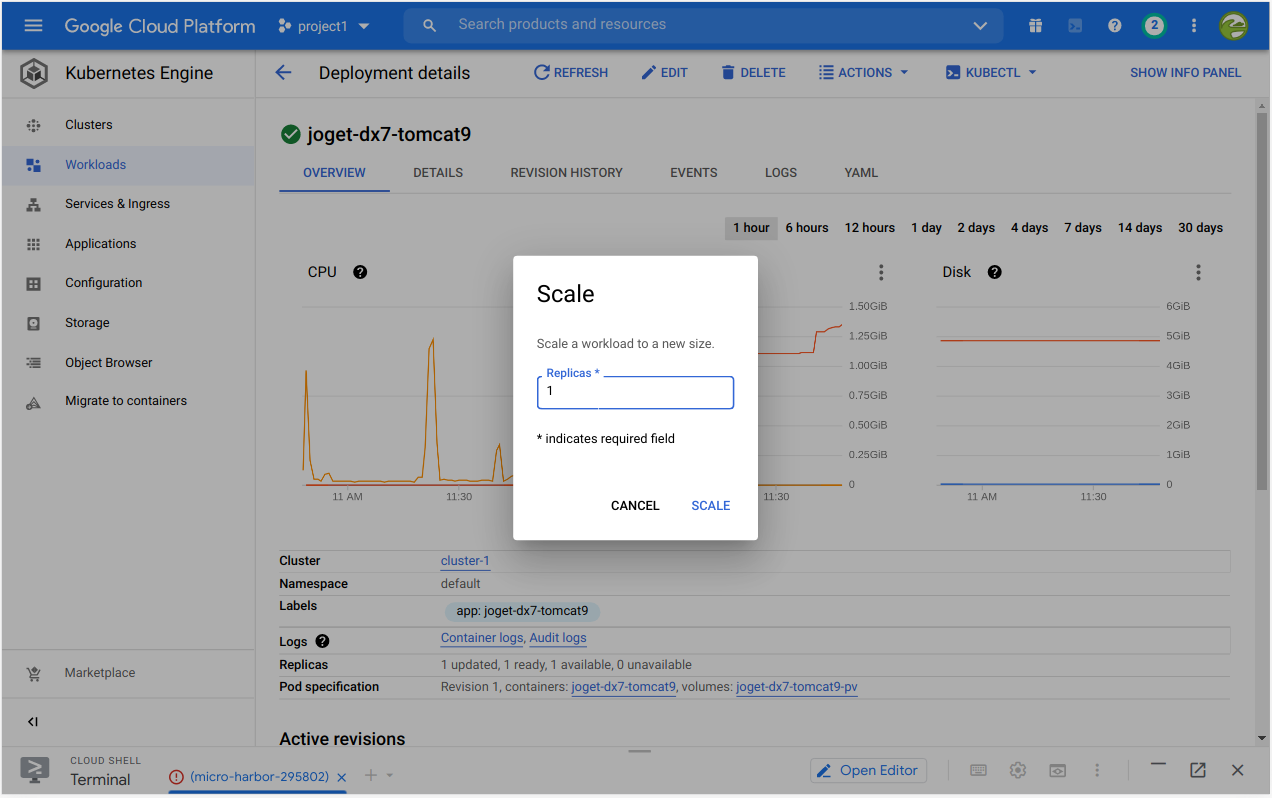This screenshot has width=1272, height=798.
Task: Select the 6 hours time range
Action: click(x=806, y=228)
